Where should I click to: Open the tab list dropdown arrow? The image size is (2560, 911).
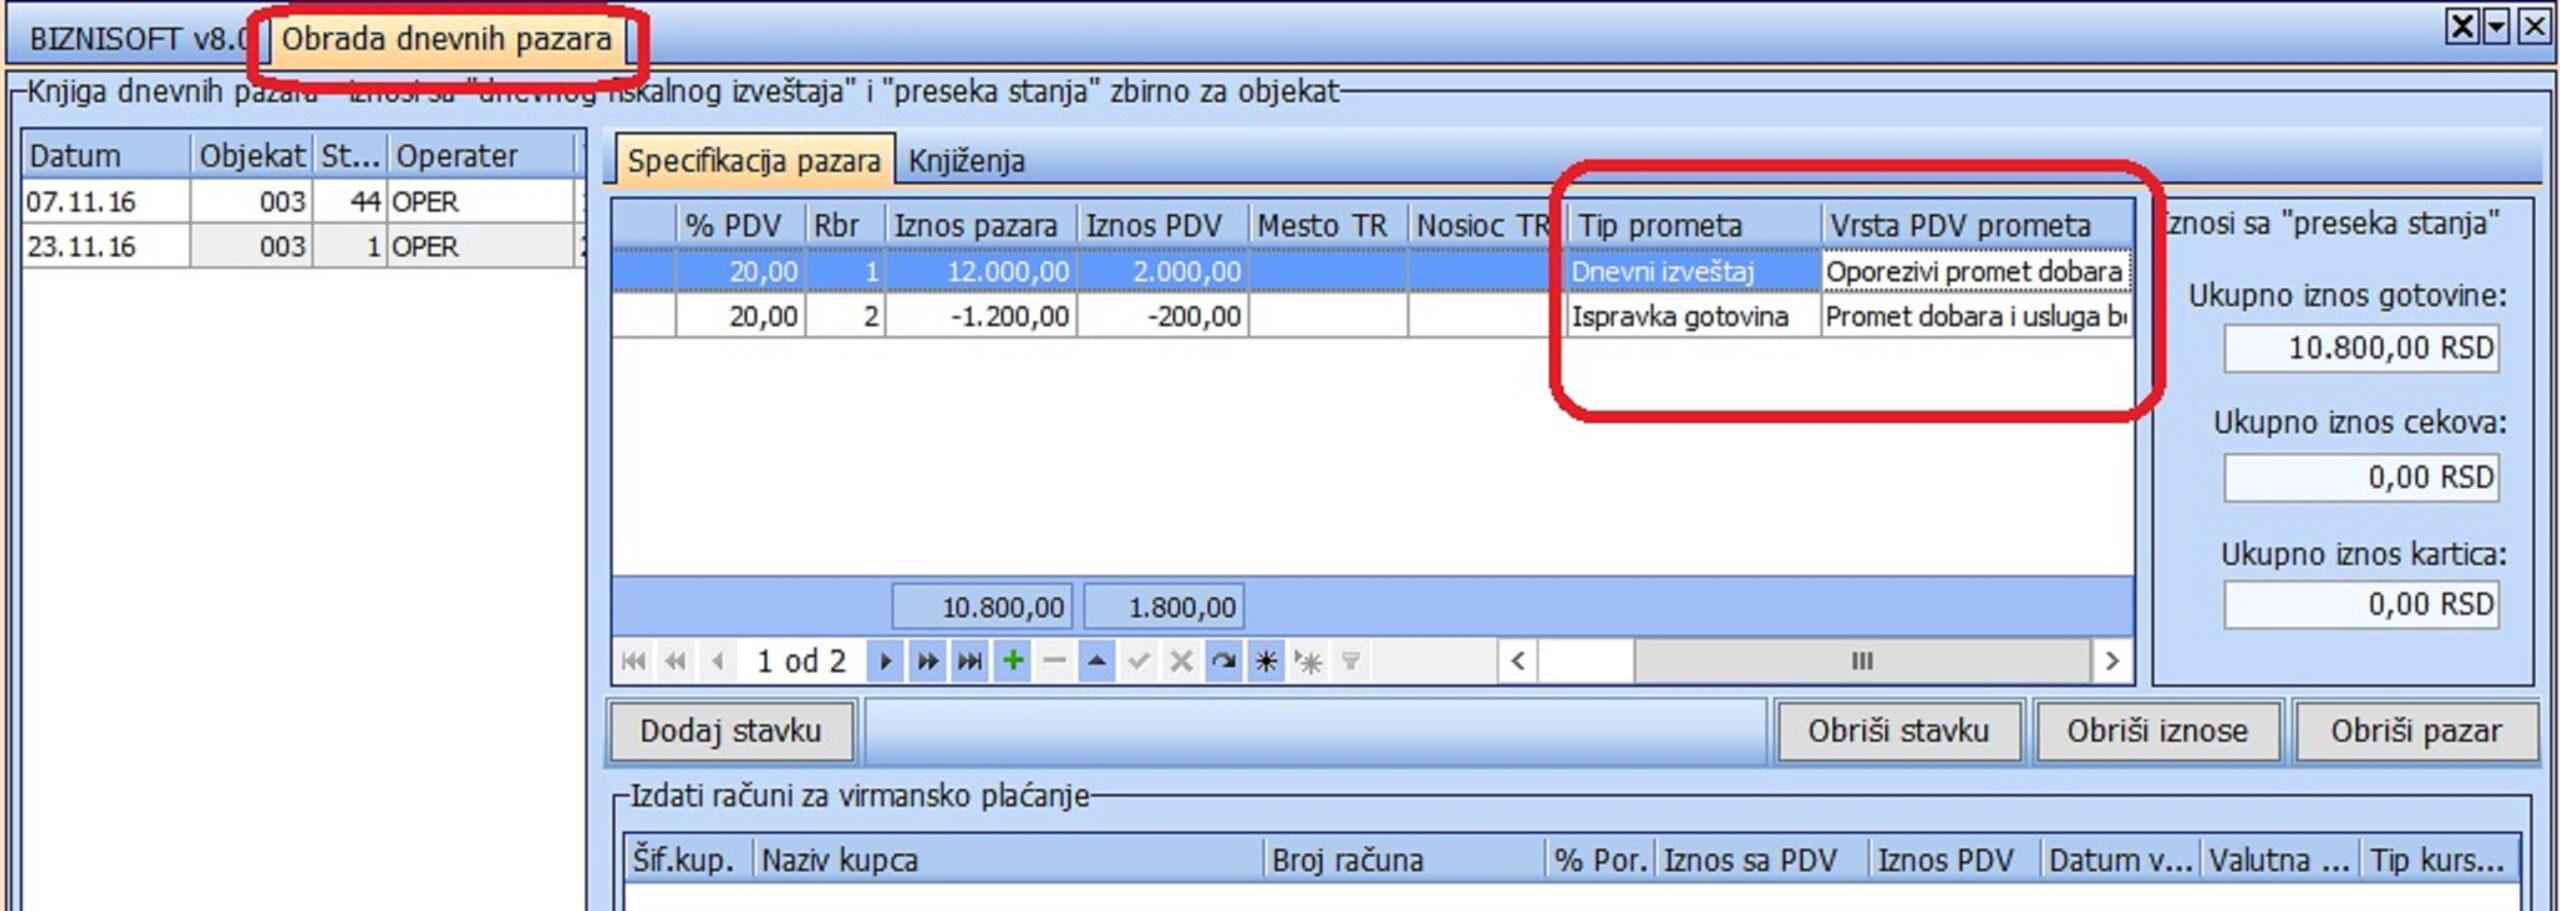pos(2497,26)
